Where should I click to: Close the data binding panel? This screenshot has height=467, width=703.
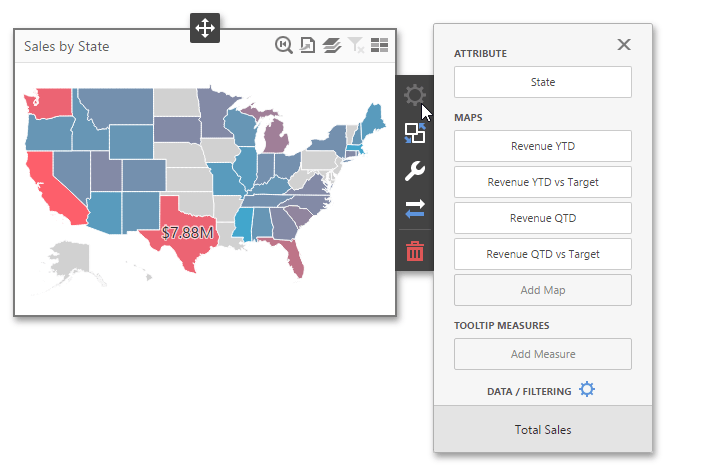tap(624, 45)
